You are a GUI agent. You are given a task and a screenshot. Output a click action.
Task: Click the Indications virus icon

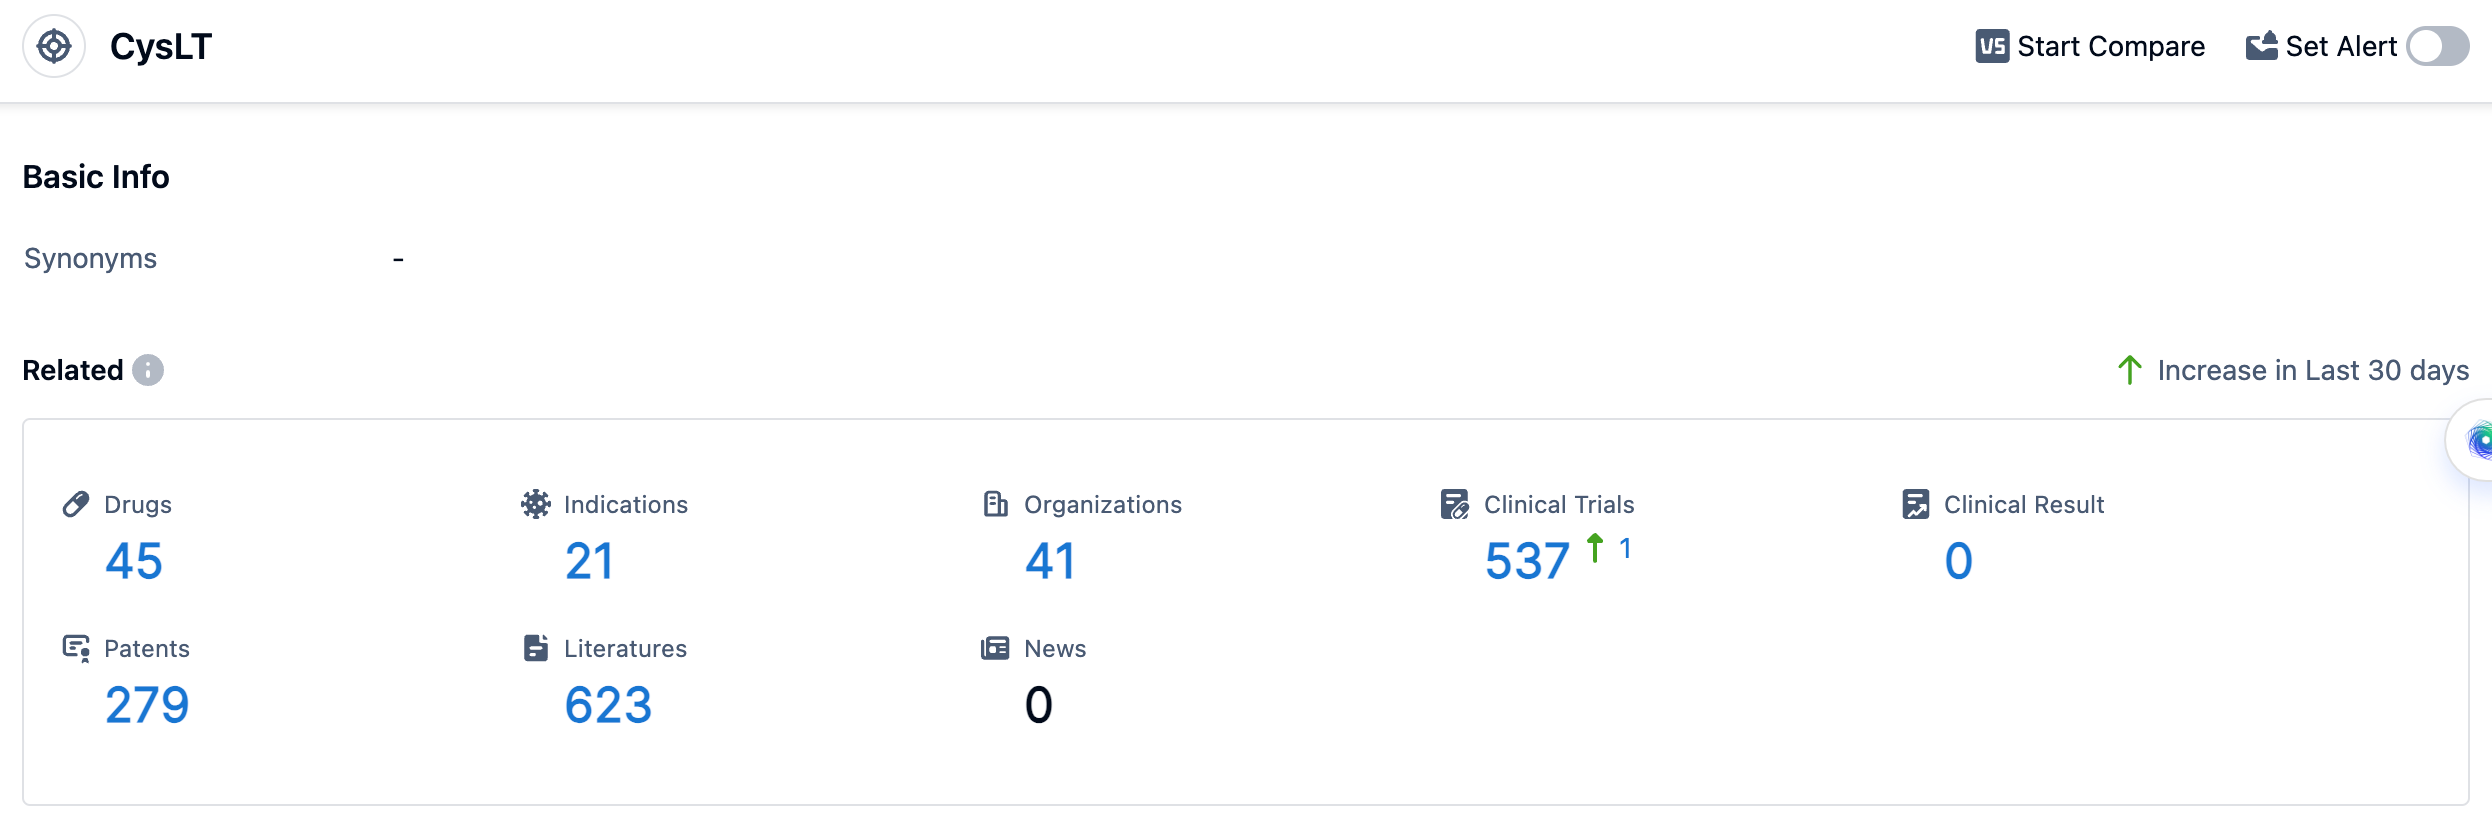(536, 505)
